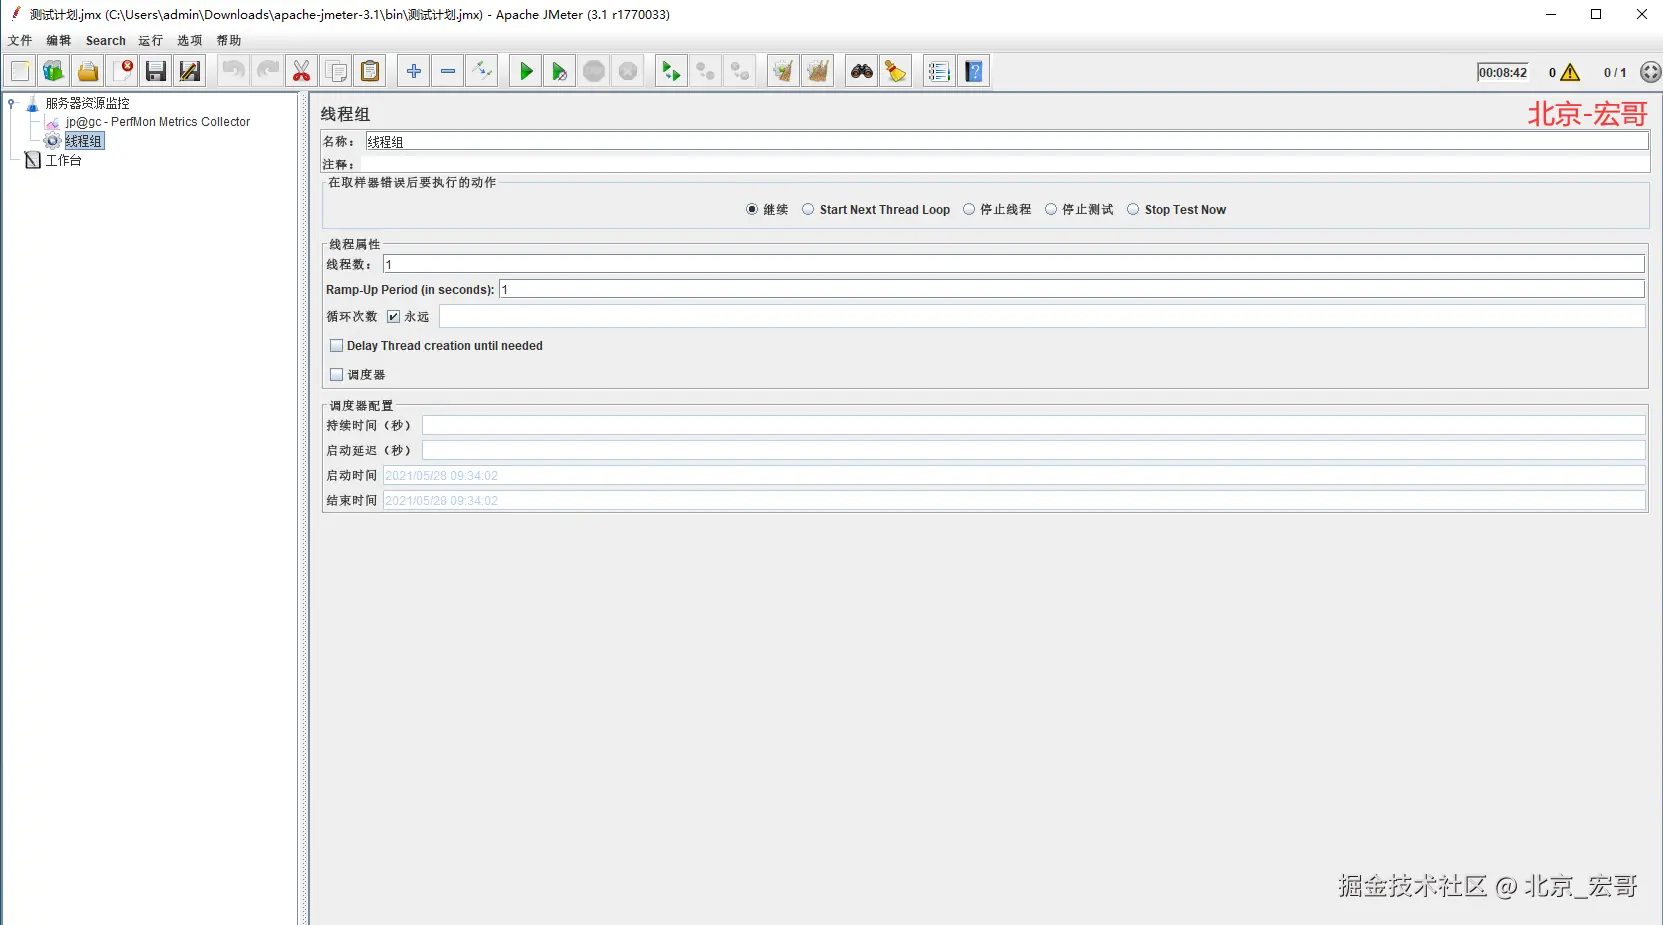The height and width of the screenshot is (925, 1663).
Task: Click the Remote Shutdown All icon
Action: point(740,71)
